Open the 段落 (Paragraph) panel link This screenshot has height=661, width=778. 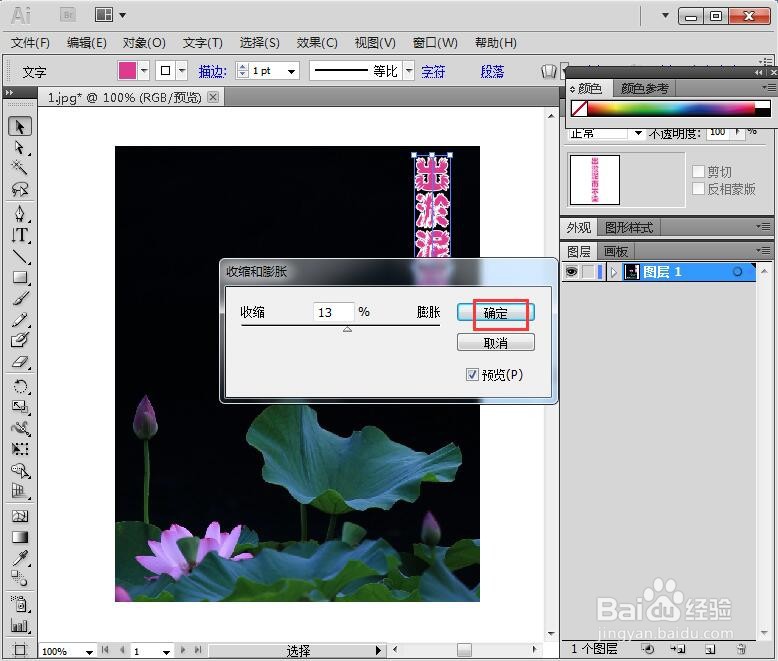[492, 71]
